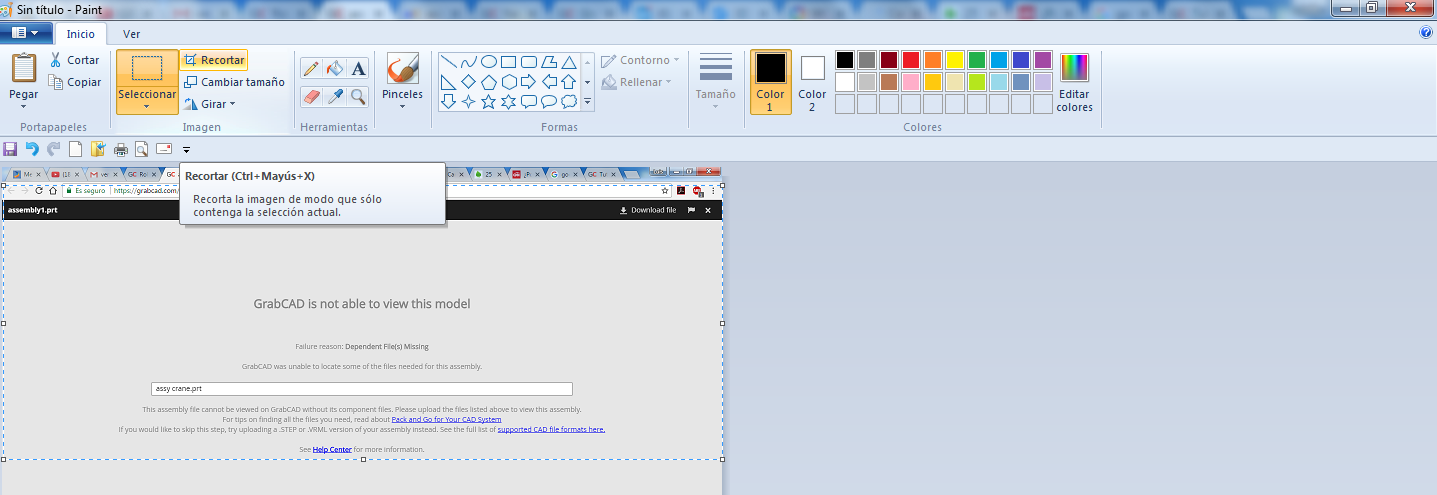This screenshot has width=1437, height=495.
Task: Pick the orange color swatch
Action: (933, 60)
